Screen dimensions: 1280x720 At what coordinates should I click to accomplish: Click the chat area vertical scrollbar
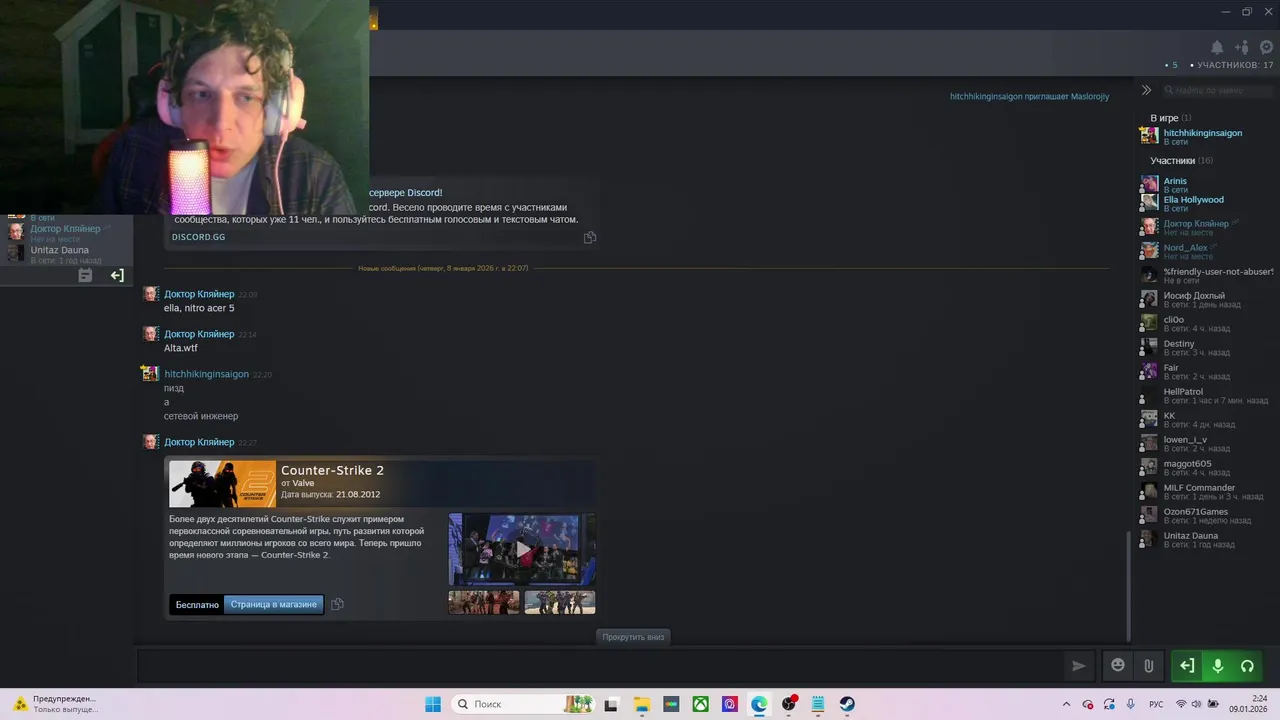click(x=1130, y=587)
